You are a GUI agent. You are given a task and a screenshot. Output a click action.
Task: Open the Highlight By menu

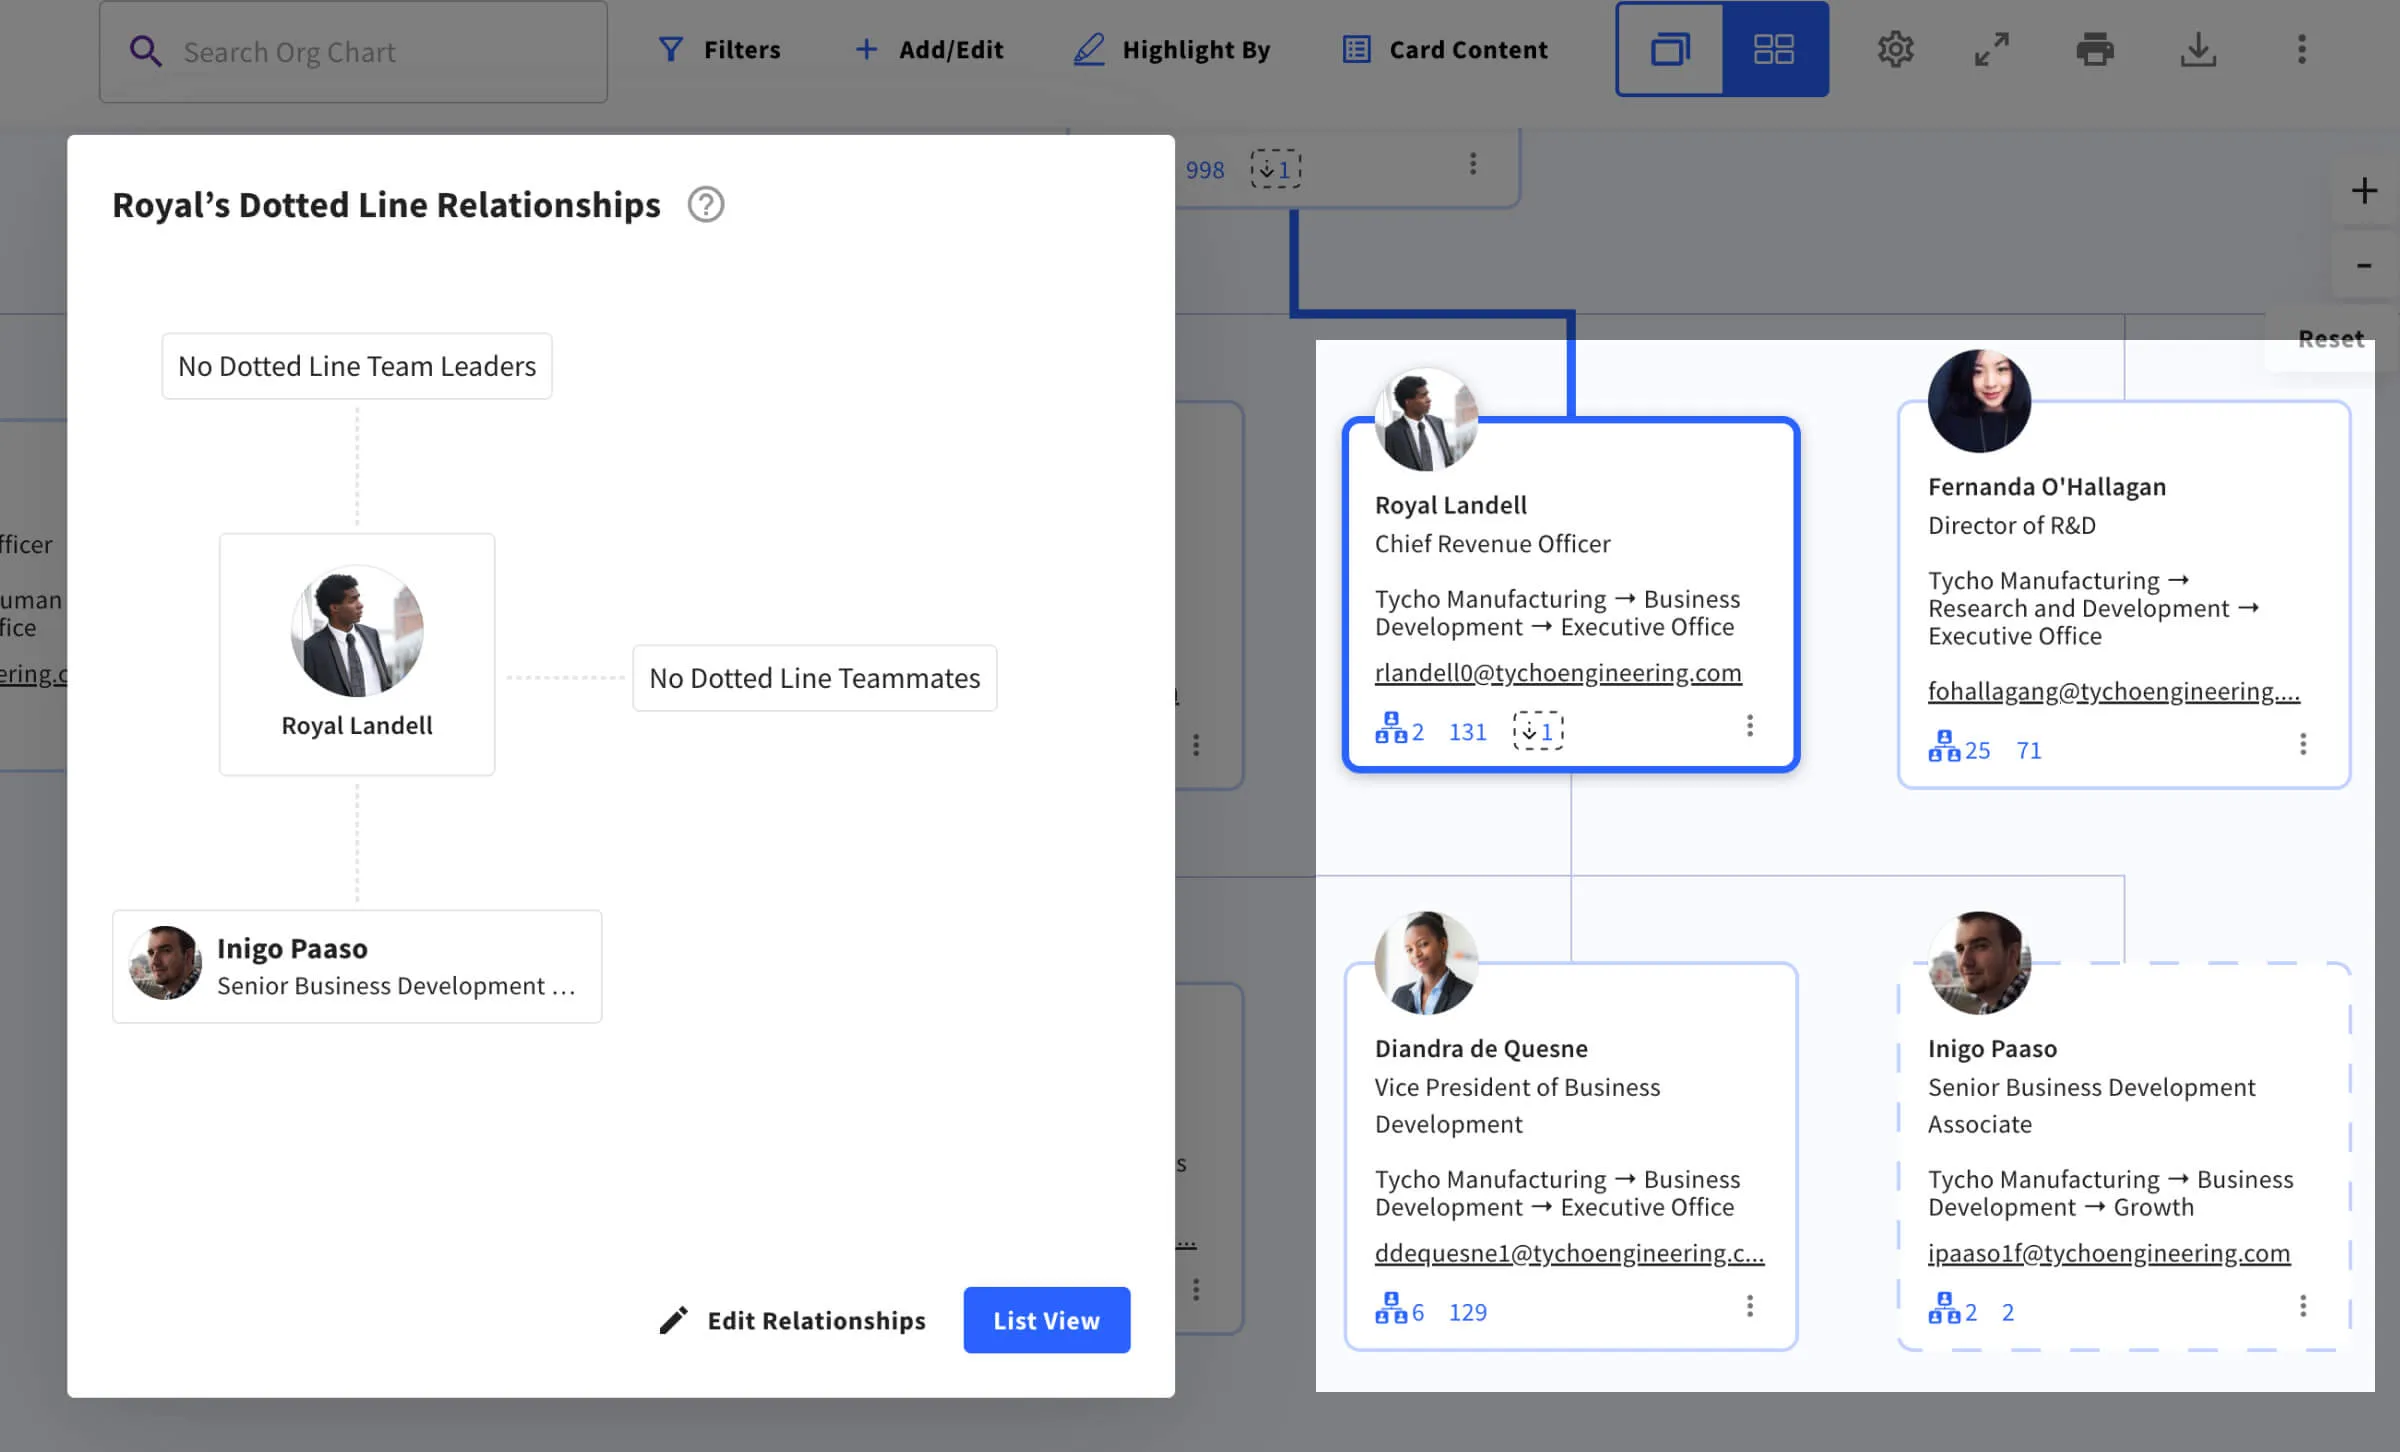(x=1171, y=49)
